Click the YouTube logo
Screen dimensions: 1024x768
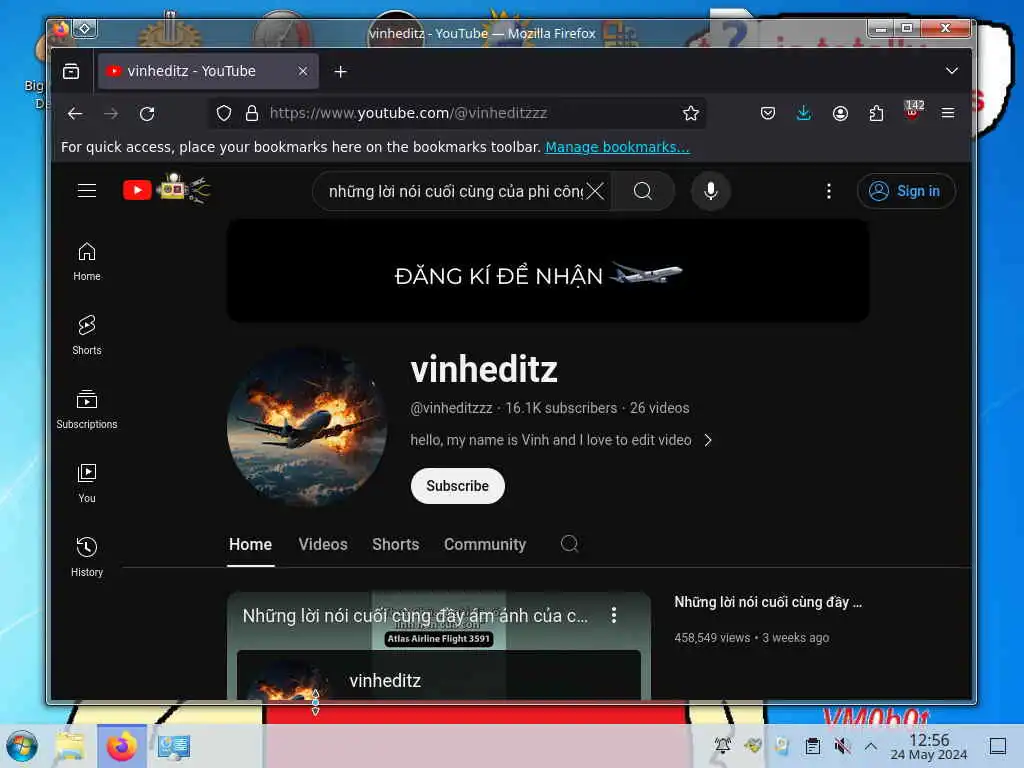[x=167, y=189]
